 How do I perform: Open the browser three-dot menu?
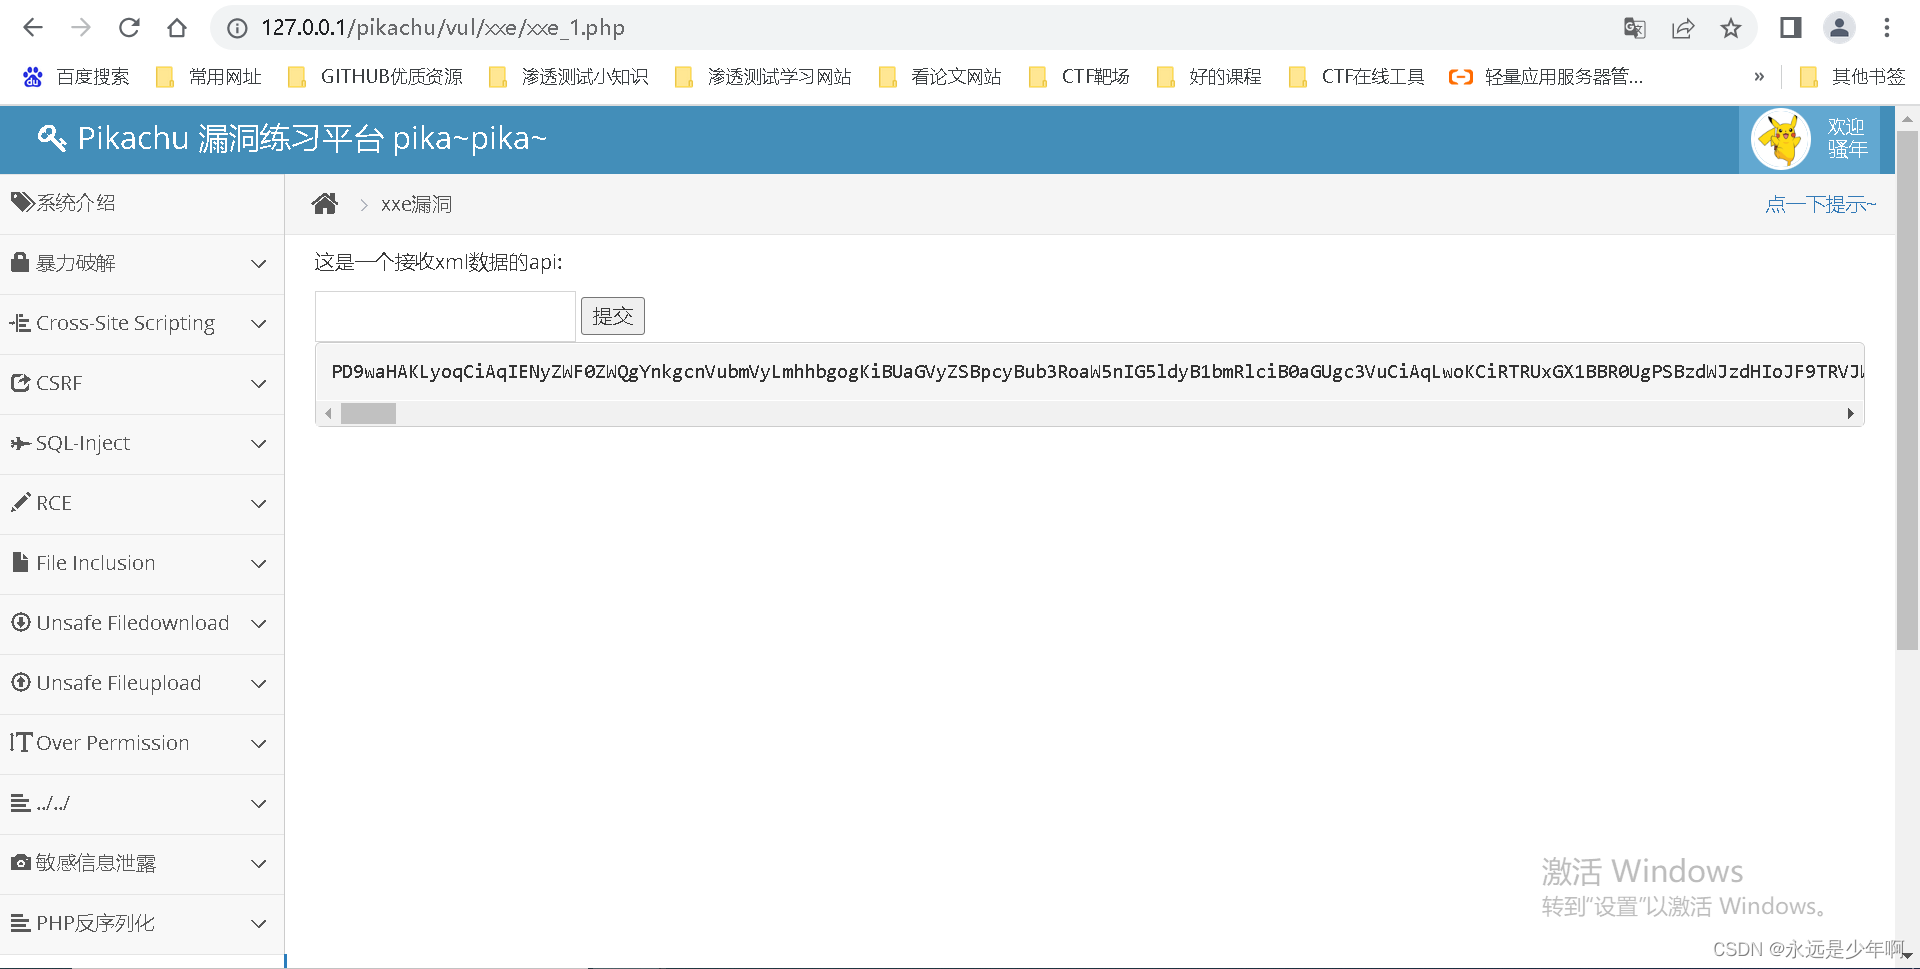pyautogui.click(x=1887, y=28)
